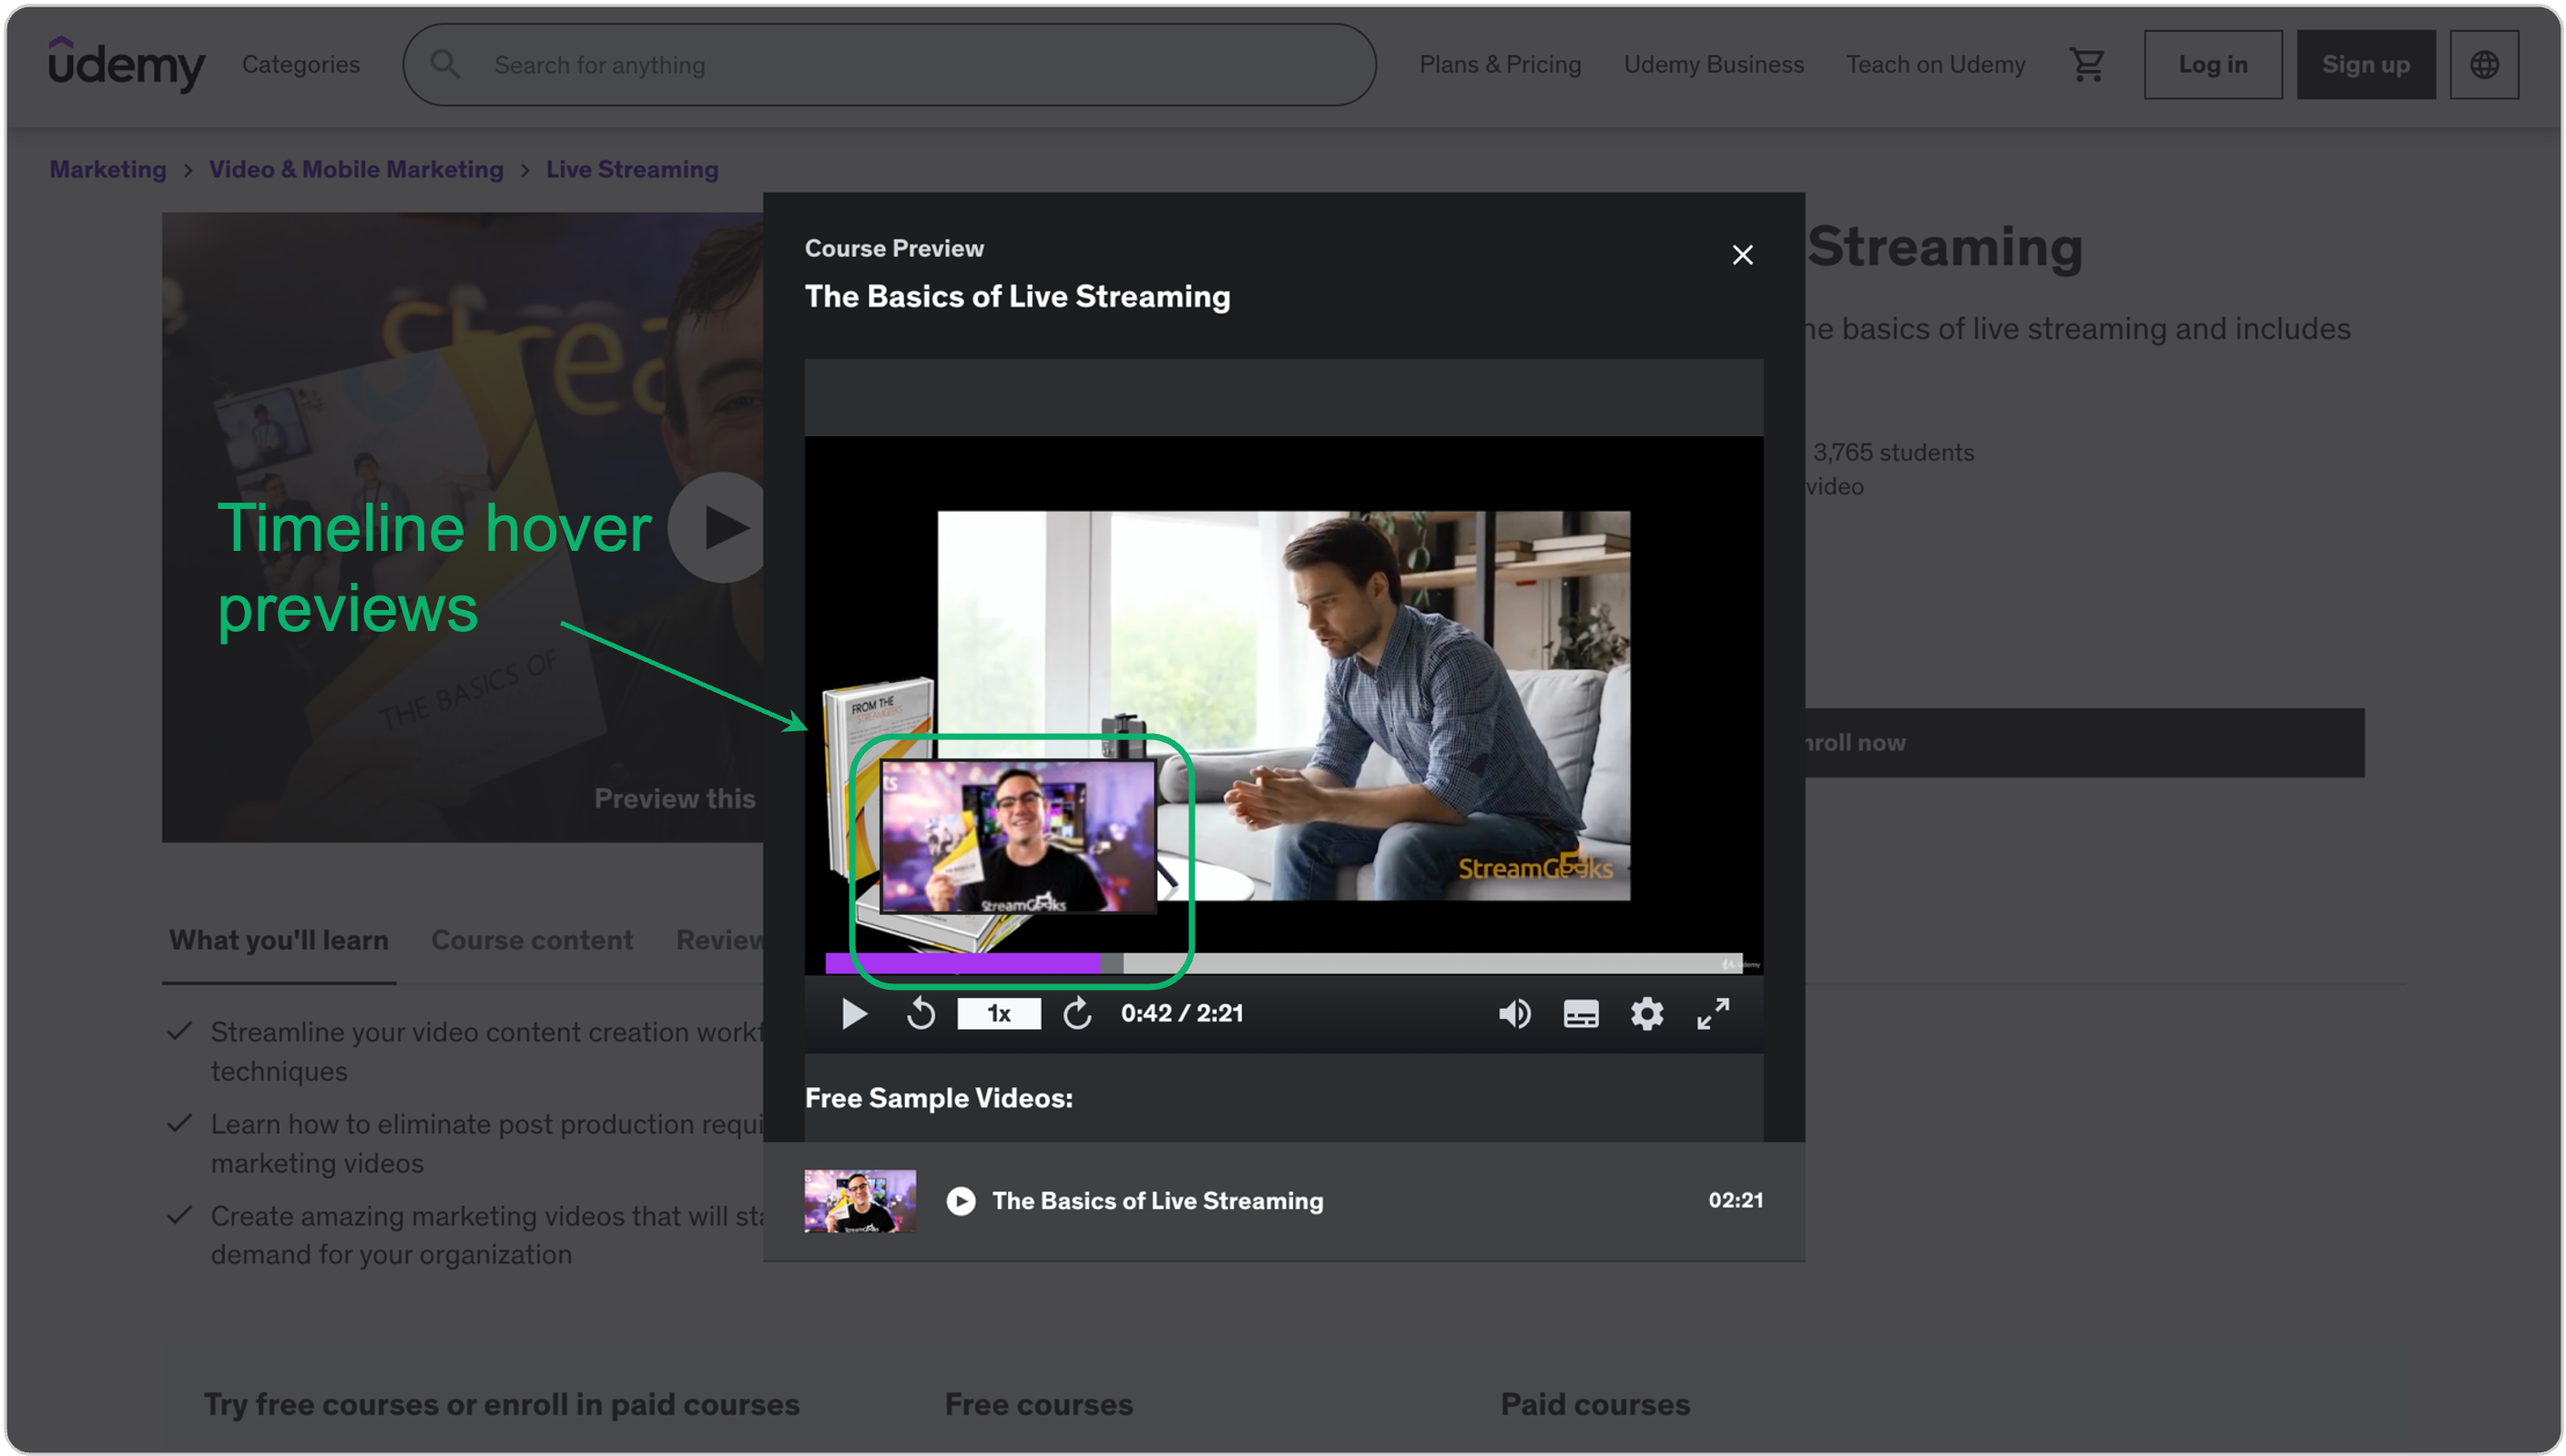Click the Preview this course label
The height and width of the screenshot is (1456, 2566).
coord(675,798)
